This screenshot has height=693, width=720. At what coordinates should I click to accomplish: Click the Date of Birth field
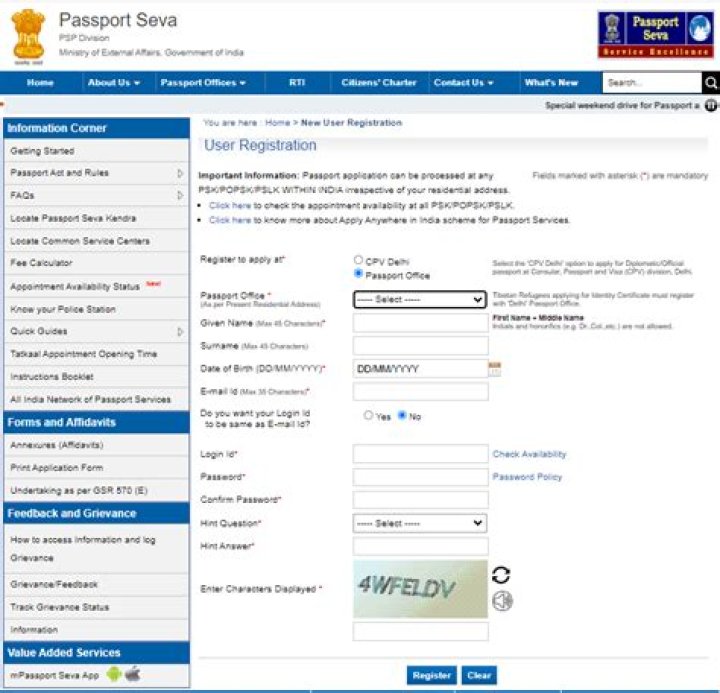(x=420, y=369)
